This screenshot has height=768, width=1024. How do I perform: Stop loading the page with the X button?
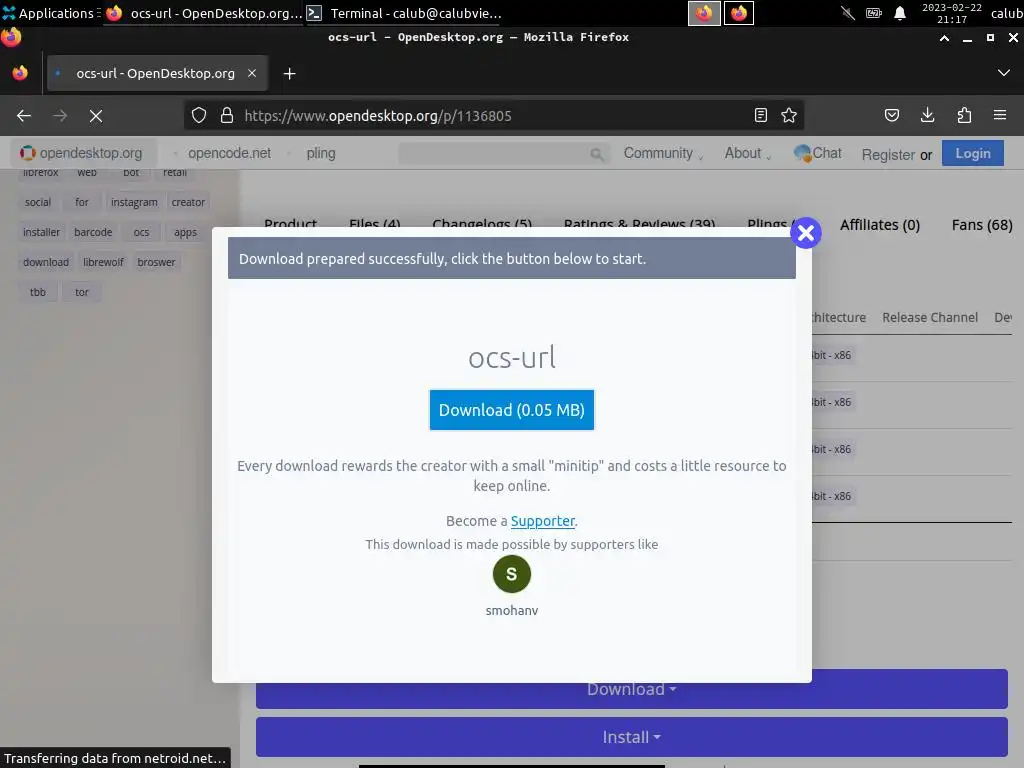coord(96,116)
